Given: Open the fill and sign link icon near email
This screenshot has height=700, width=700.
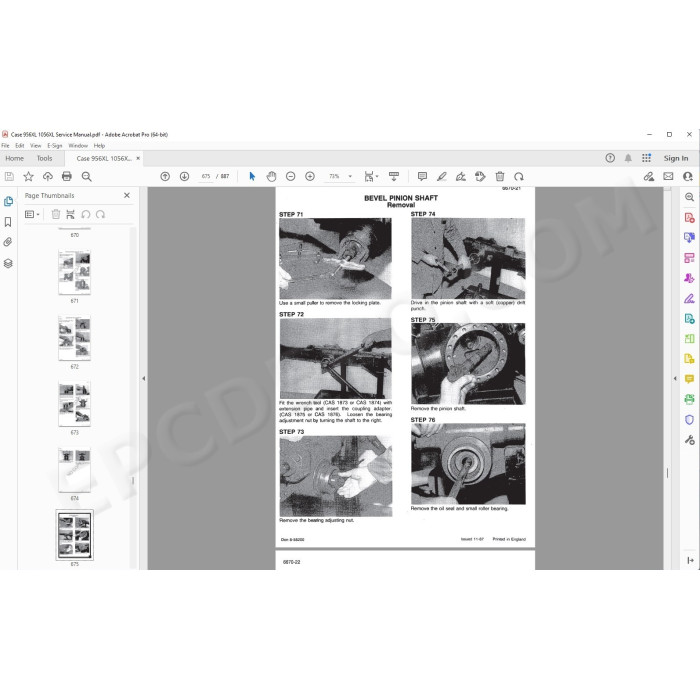Looking at the screenshot, I should (x=649, y=176).
